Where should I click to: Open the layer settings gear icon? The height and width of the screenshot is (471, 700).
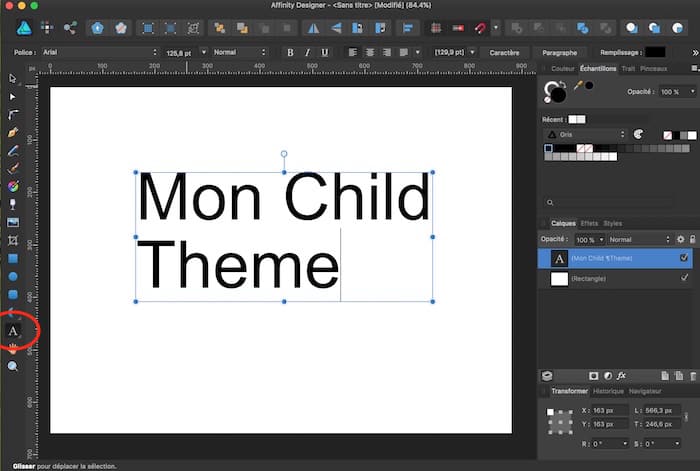point(680,239)
